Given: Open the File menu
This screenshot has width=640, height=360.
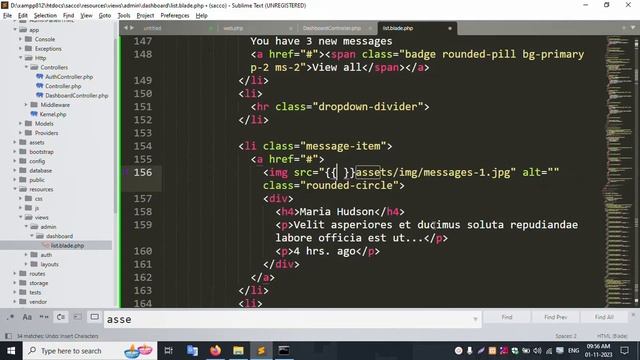Looking at the screenshot, I should (x=7, y=16).
